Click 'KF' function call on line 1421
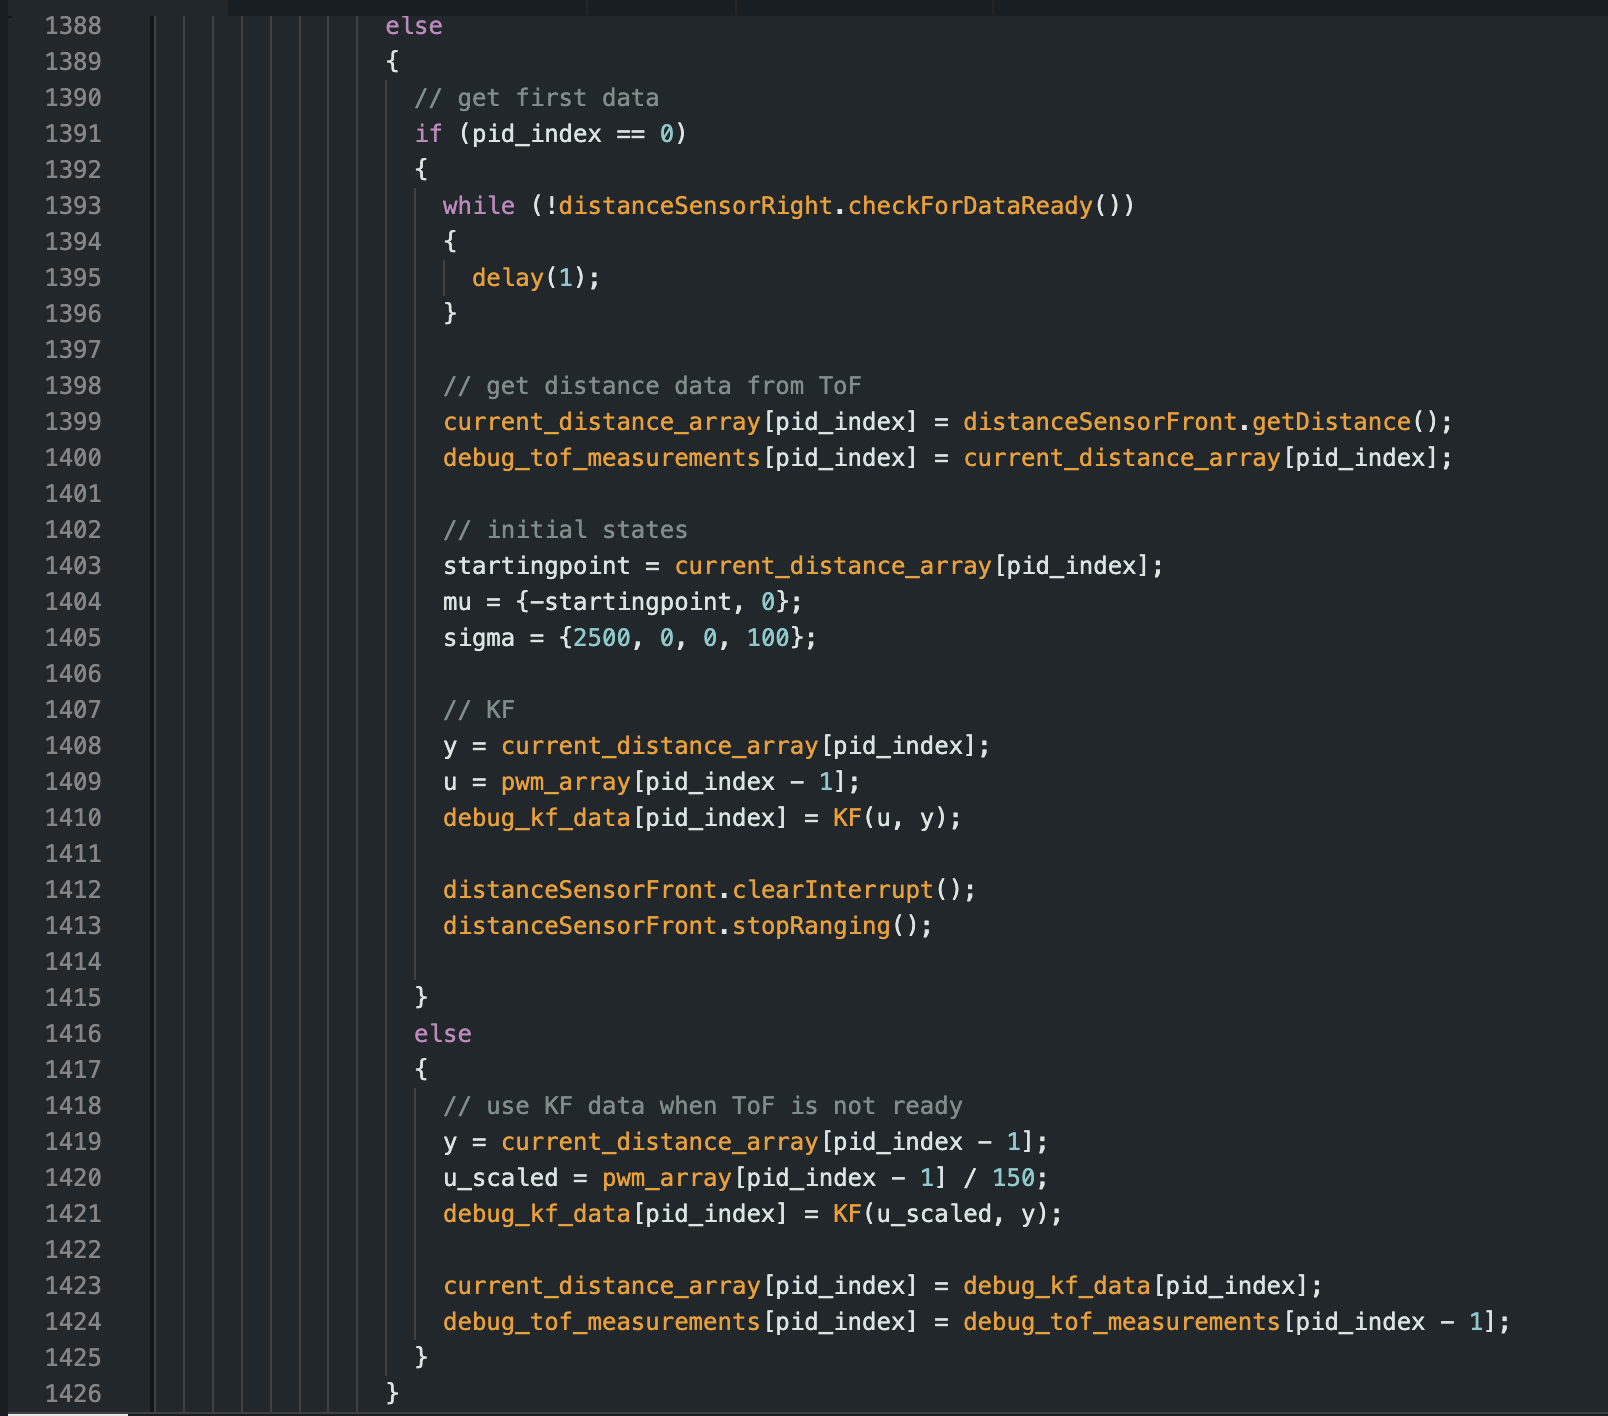 847,1214
